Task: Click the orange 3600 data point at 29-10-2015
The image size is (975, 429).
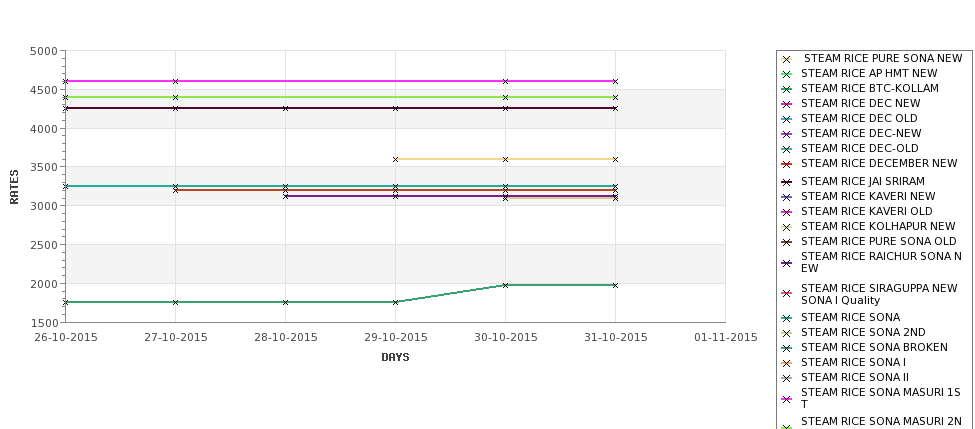Action: pyautogui.click(x=395, y=160)
